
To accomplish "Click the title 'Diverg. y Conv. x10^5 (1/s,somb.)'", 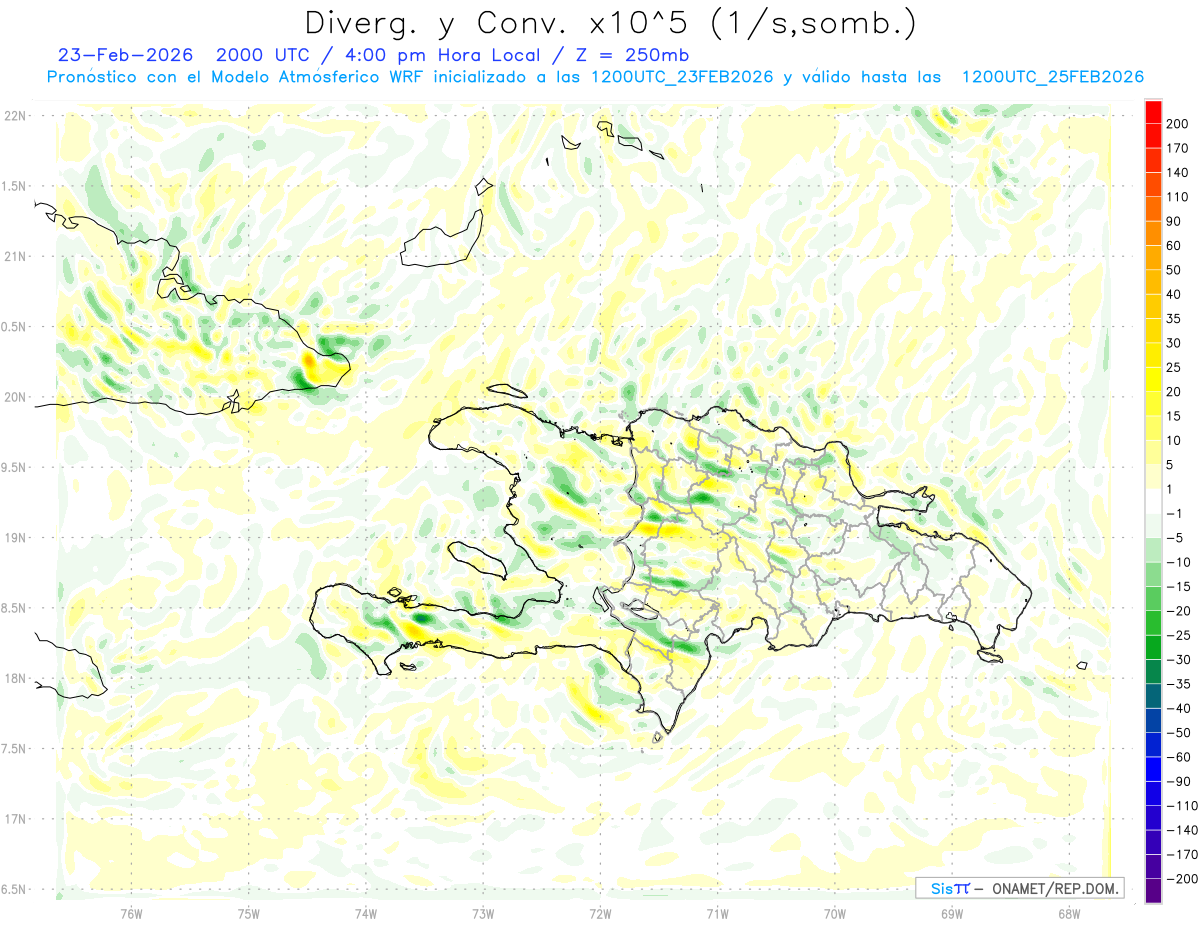I will (x=610, y=22).
